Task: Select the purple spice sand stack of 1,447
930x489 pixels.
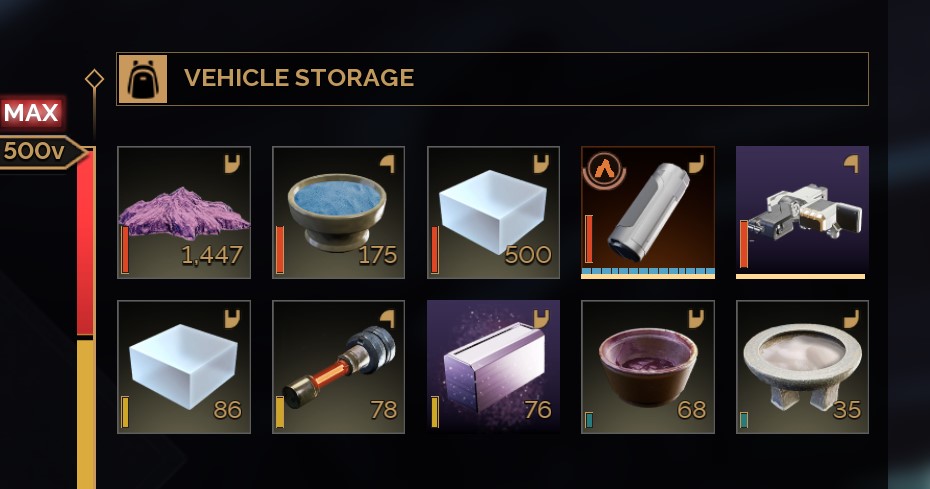Action: pos(184,212)
